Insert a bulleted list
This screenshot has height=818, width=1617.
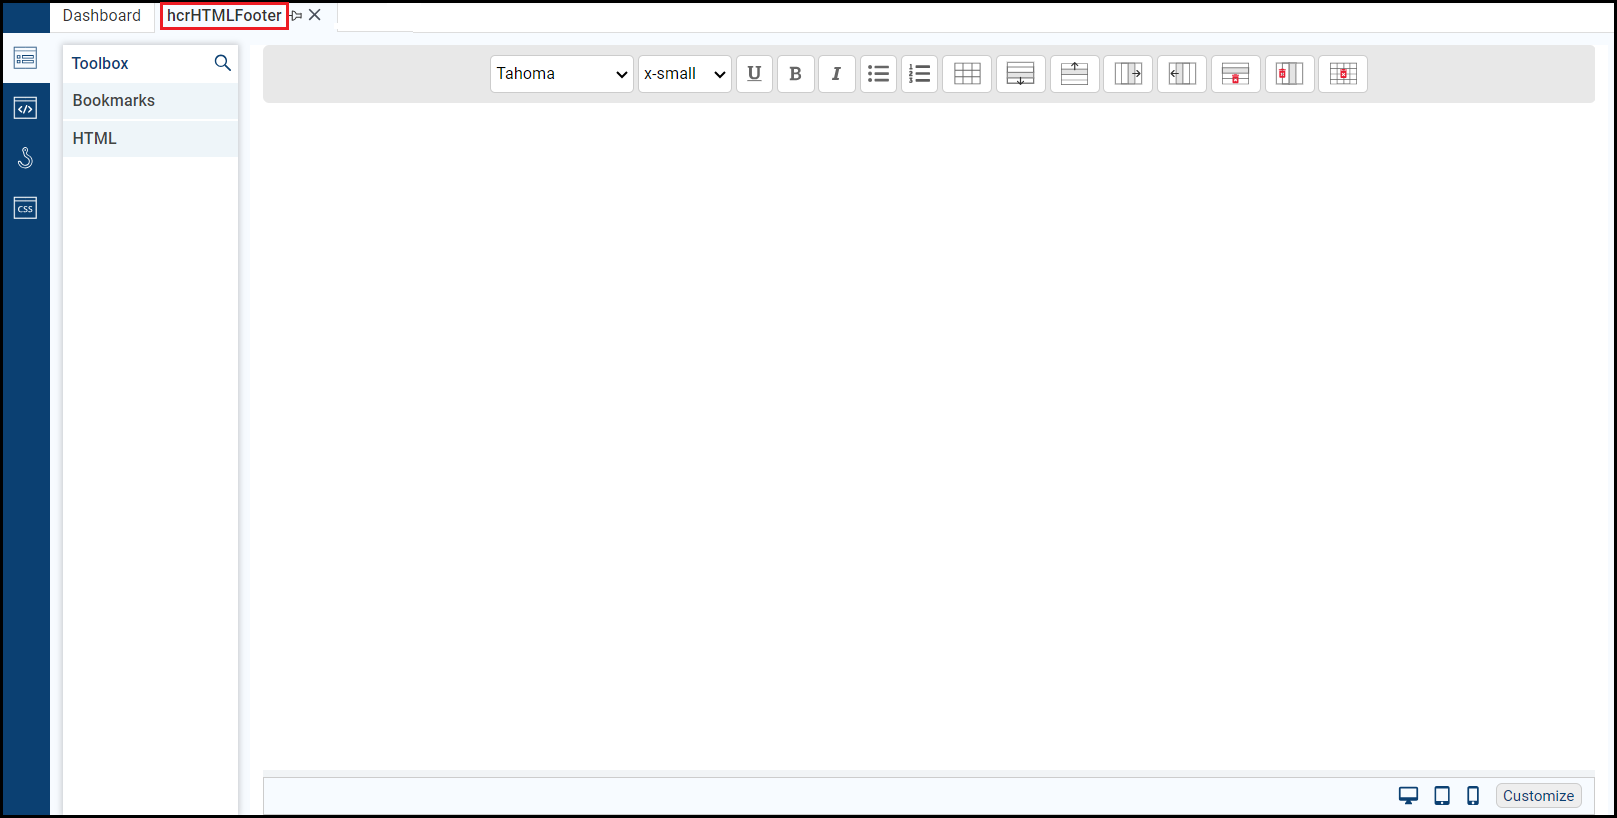point(878,74)
